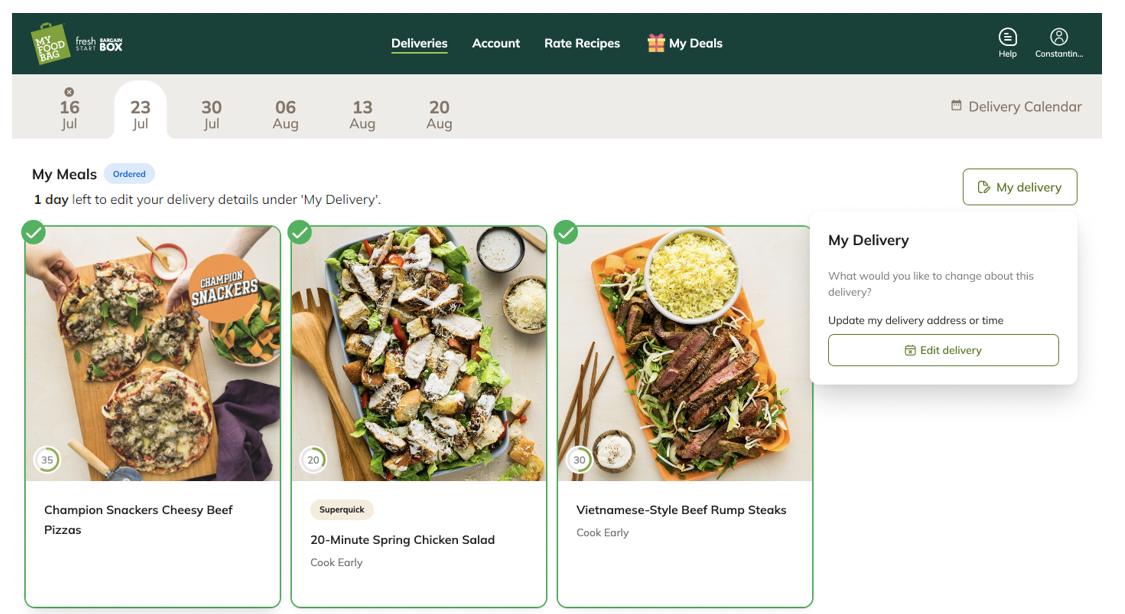Open the Spring Chicken Salad photo
The image size is (1125, 614).
point(419,354)
